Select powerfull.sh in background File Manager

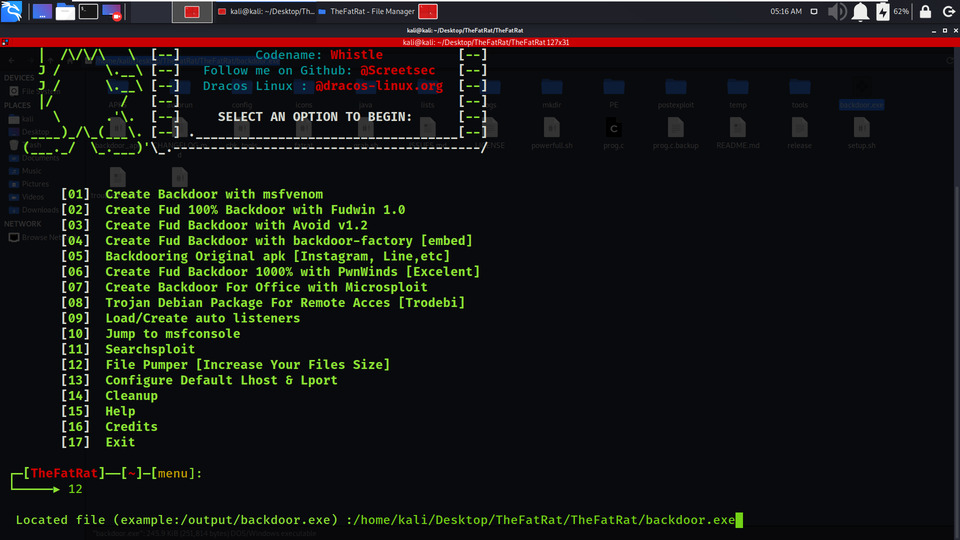552,134
